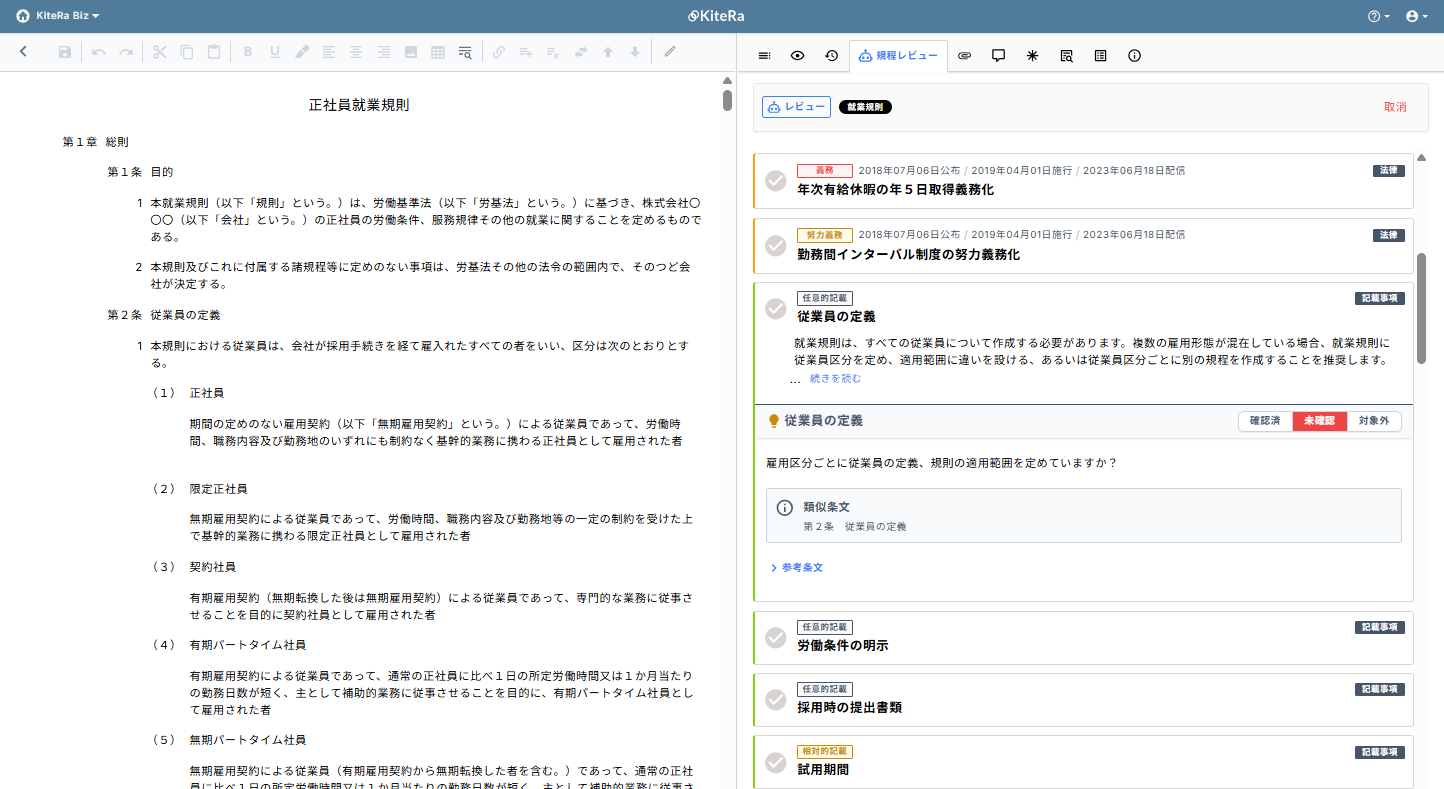Open the document search icon on the right panel
The width and height of the screenshot is (1444, 789).
[x=1066, y=56]
